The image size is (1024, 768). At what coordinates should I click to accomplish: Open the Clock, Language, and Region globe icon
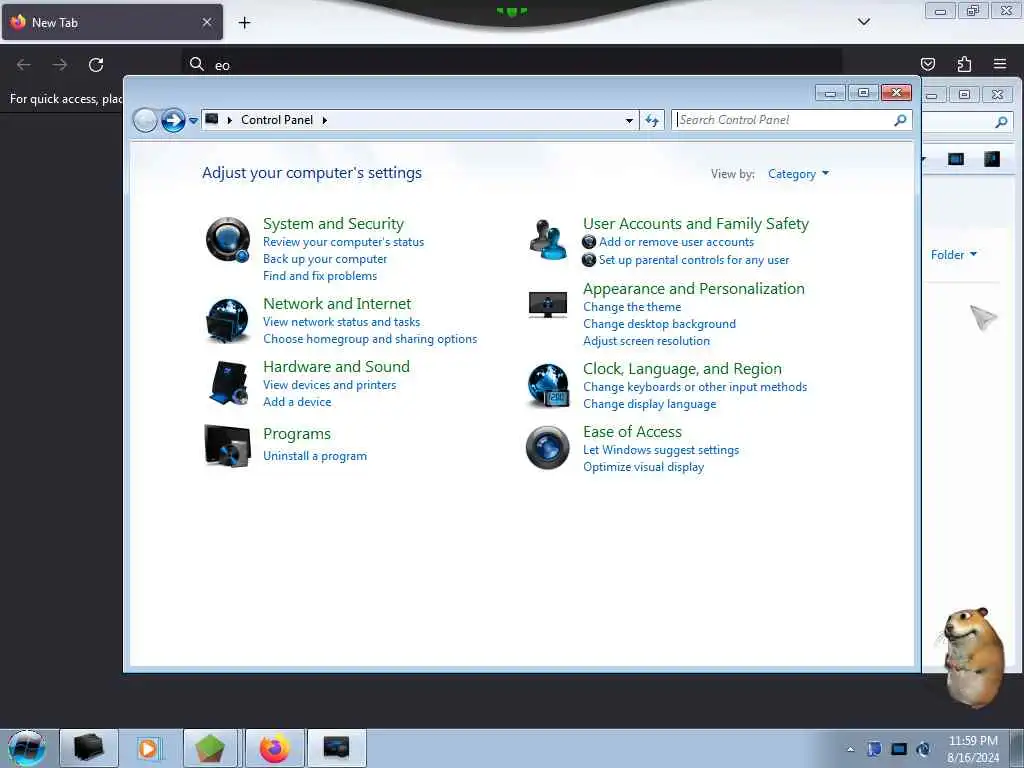click(x=547, y=385)
